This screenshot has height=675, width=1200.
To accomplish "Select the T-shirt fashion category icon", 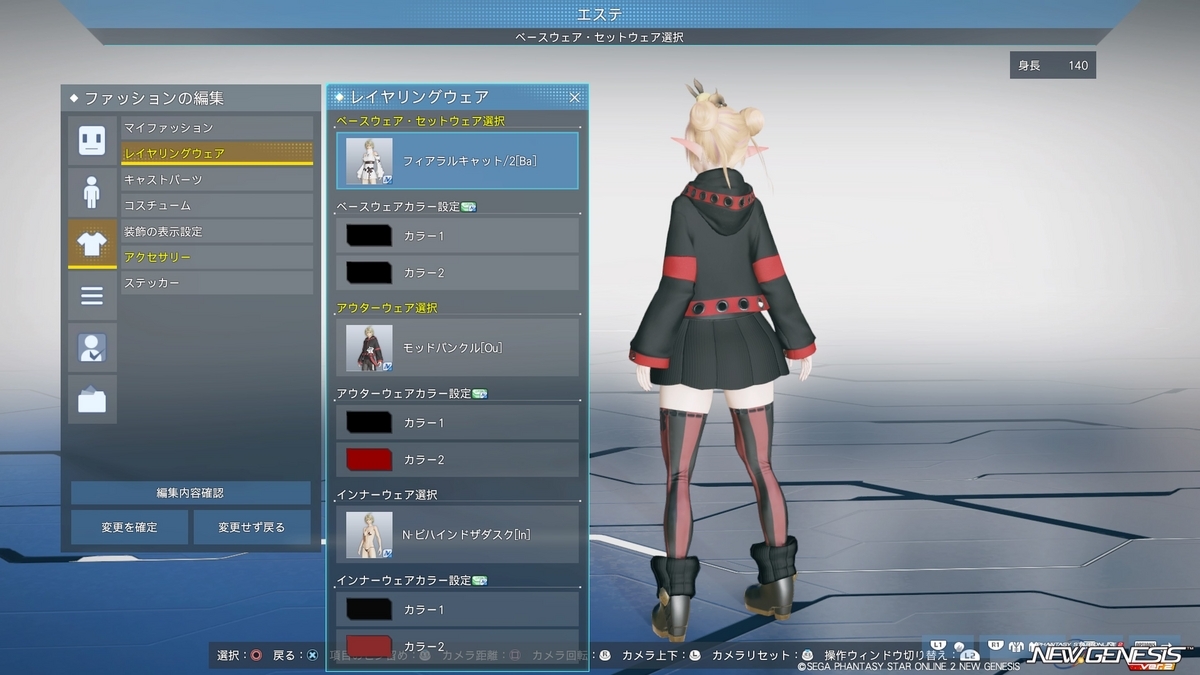I will pyautogui.click(x=92, y=243).
